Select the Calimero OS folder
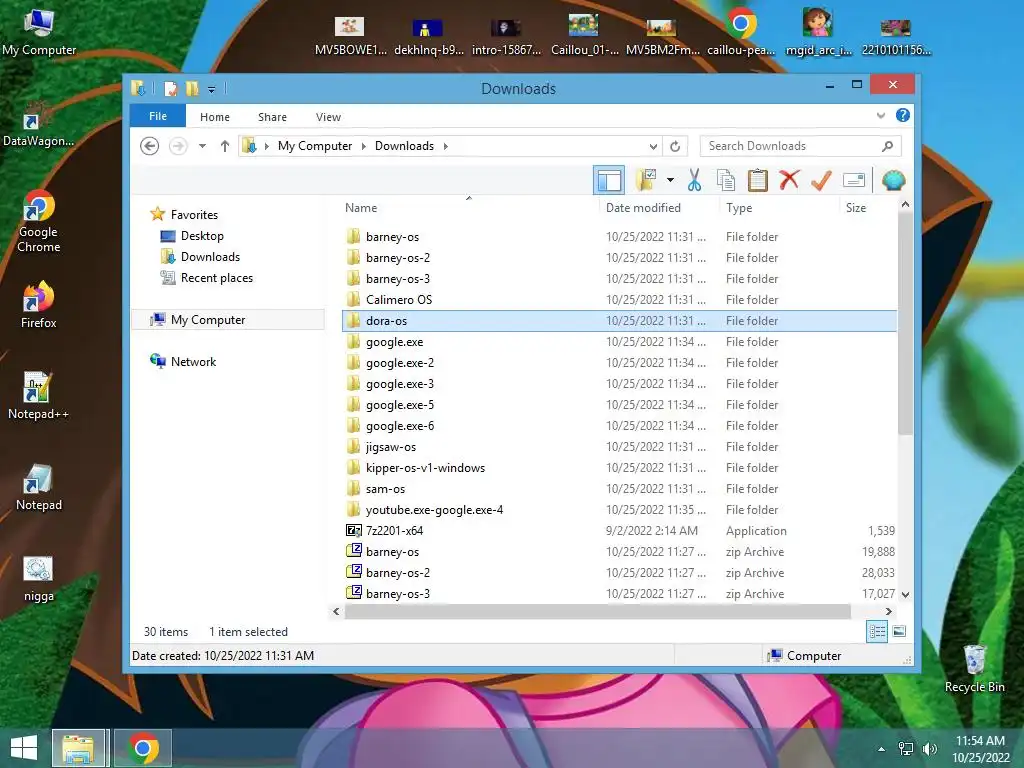 (619, 300)
